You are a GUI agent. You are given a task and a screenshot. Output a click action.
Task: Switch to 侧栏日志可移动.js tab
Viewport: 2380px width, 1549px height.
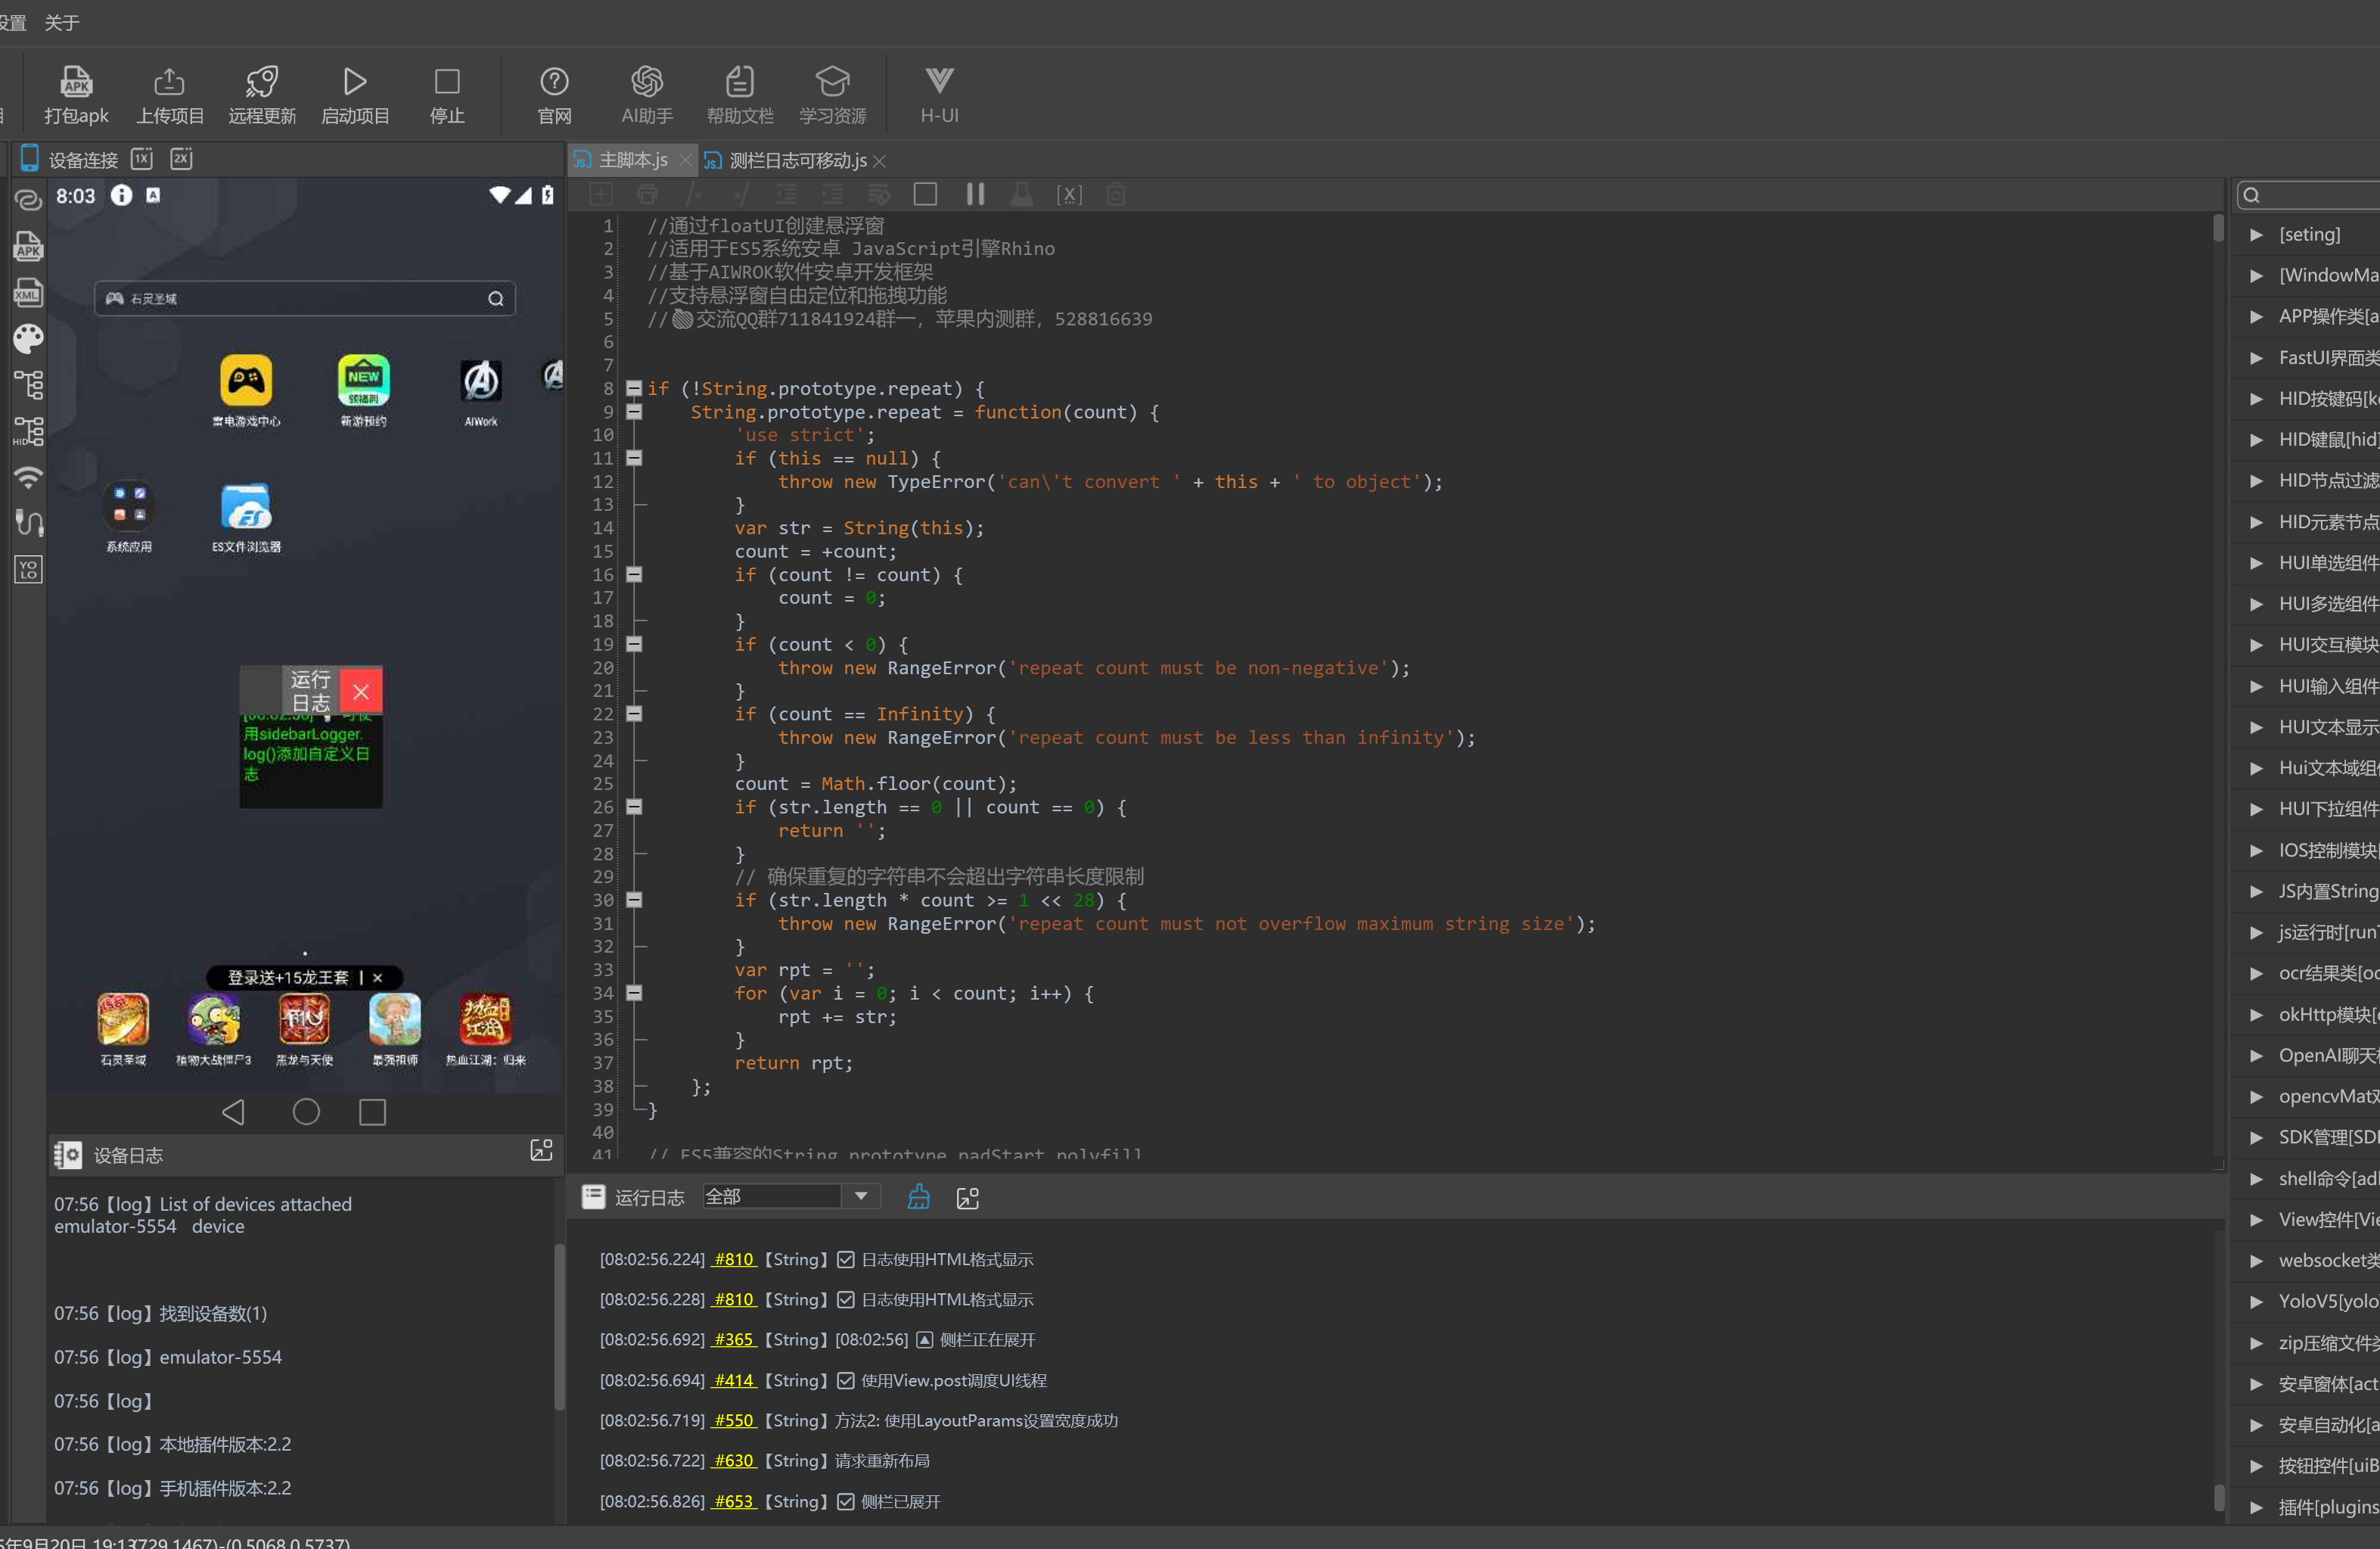pyautogui.click(x=797, y=160)
